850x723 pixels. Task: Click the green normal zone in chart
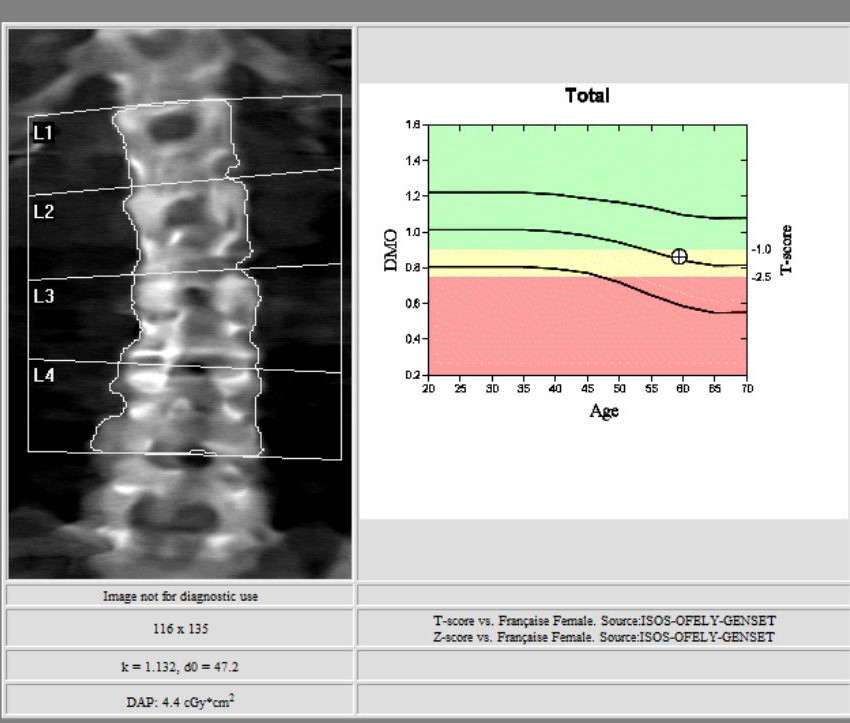point(520,160)
